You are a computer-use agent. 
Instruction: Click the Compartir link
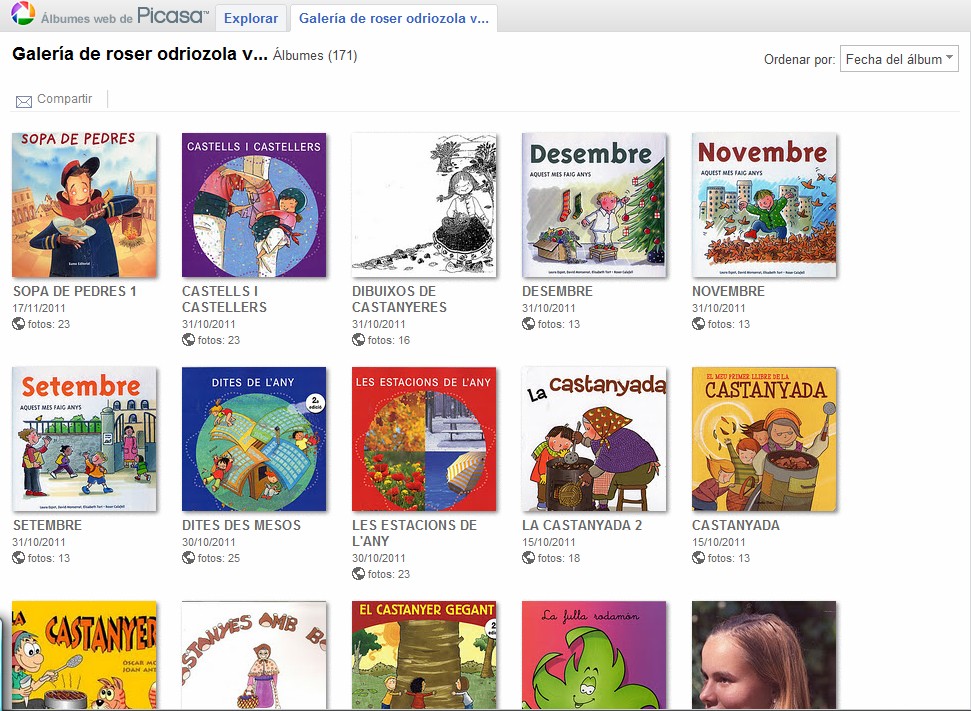[x=64, y=98]
